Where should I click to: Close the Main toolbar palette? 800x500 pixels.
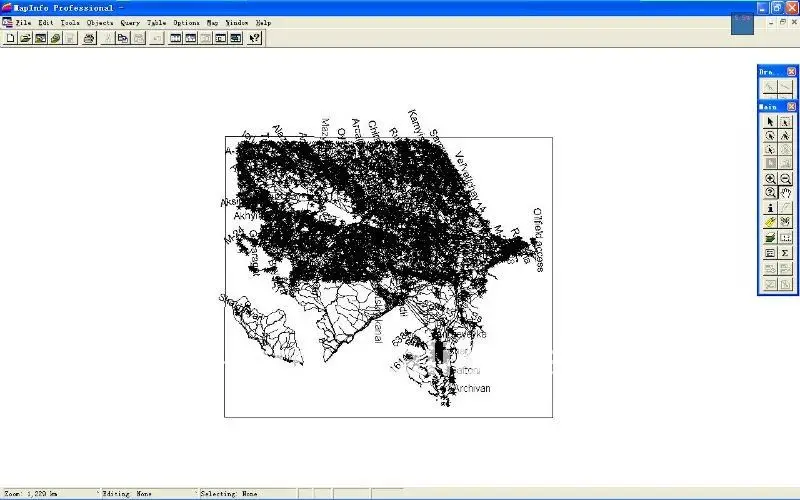pyautogui.click(x=791, y=107)
